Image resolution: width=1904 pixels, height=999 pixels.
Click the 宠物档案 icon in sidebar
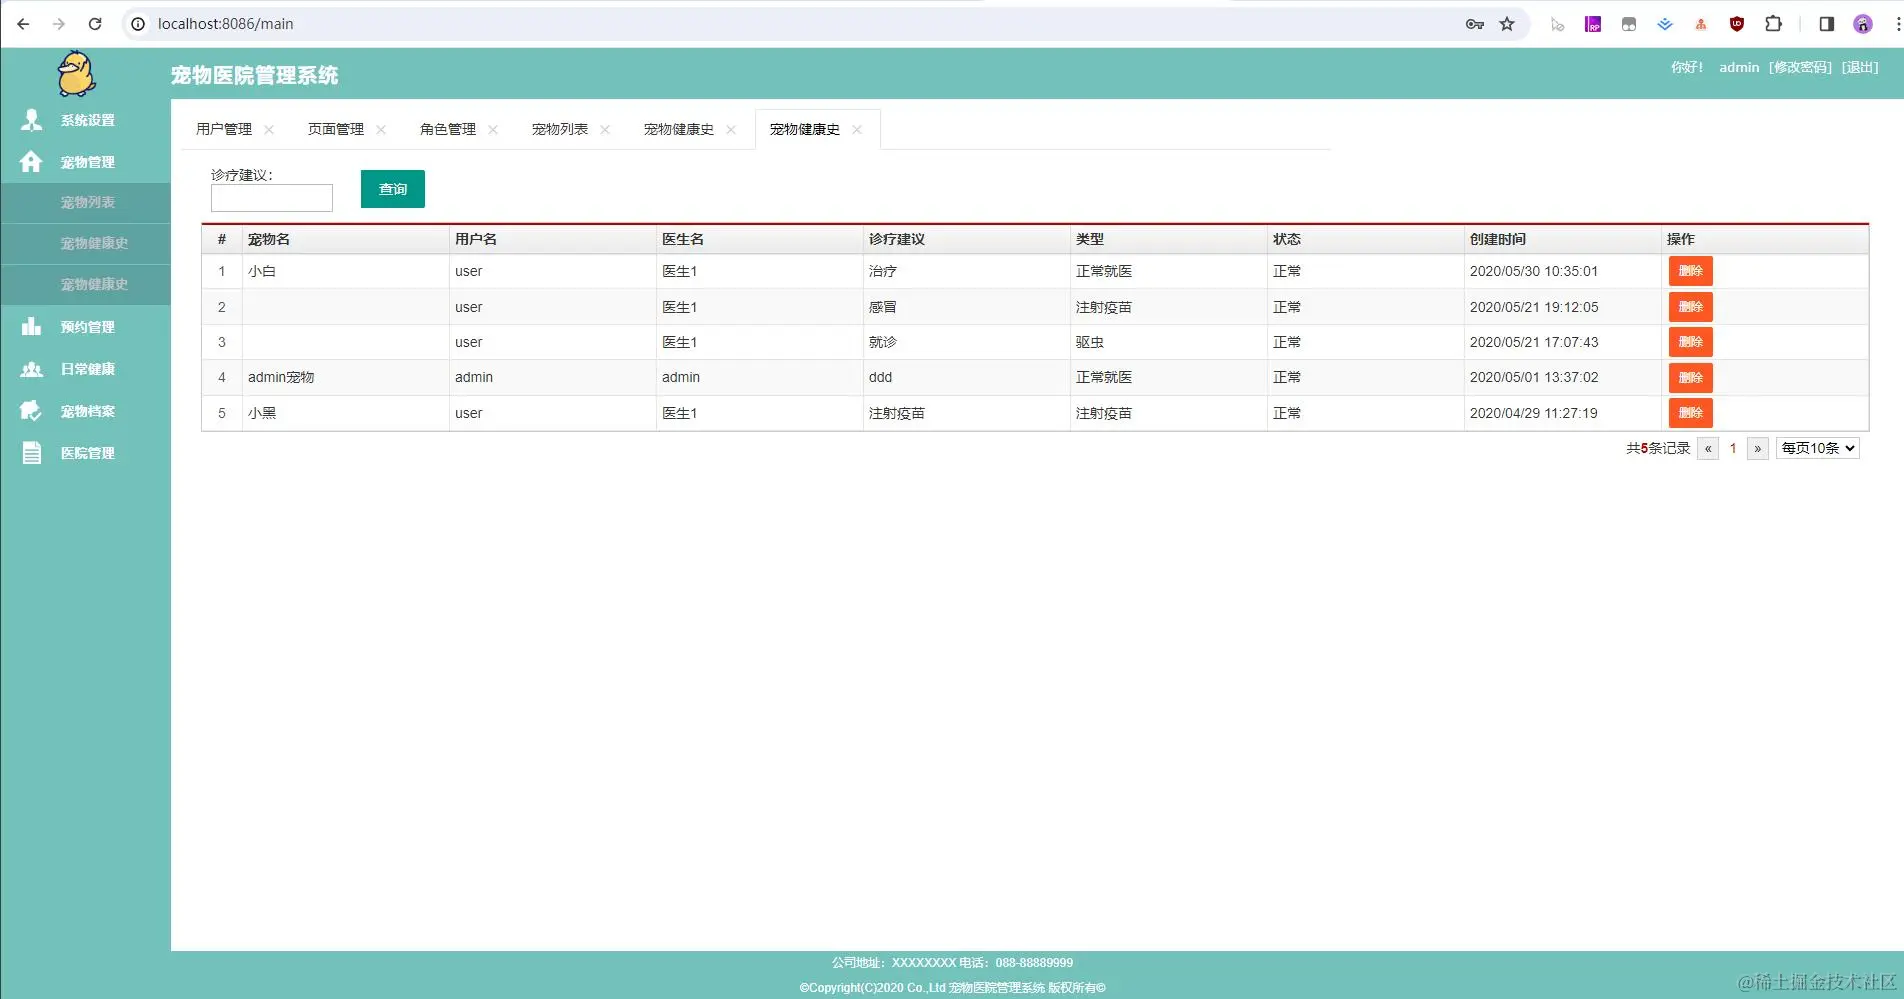[32, 411]
